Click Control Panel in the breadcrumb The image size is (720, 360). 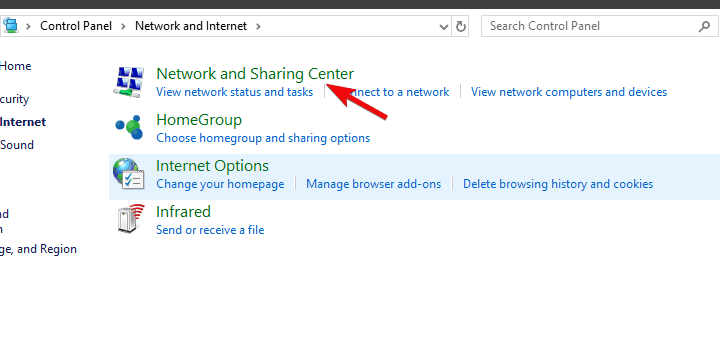(x=76, y=26)
